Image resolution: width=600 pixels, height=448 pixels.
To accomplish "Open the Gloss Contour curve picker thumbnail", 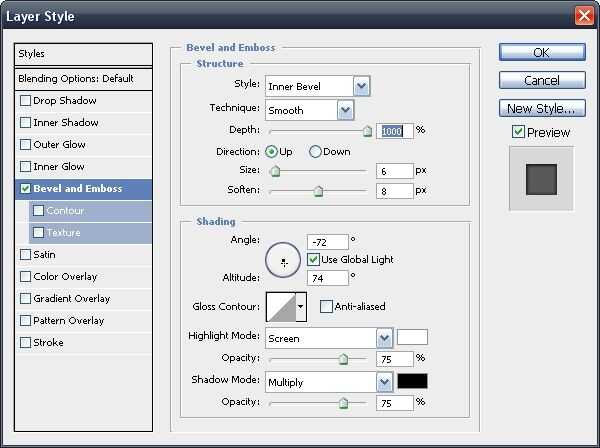I will pyautogui.click(x=281, y=307).
